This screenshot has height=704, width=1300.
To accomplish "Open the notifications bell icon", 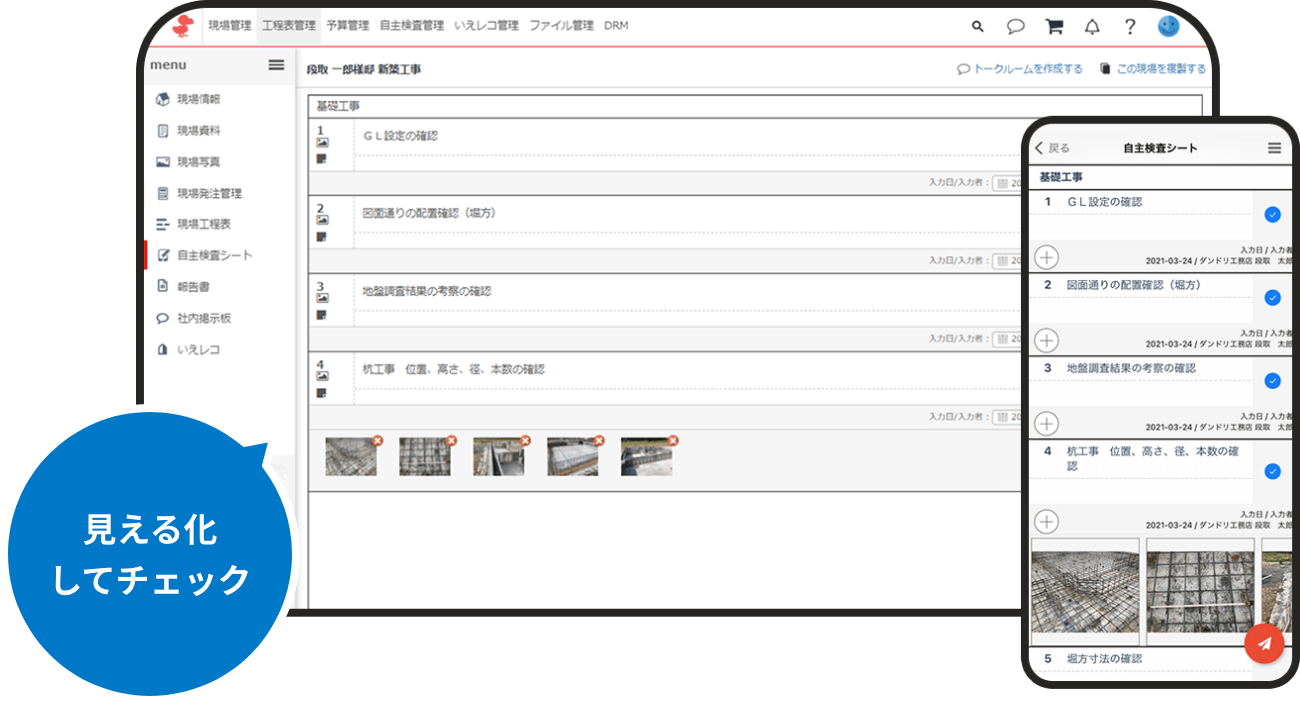I will click(1092, 27).
